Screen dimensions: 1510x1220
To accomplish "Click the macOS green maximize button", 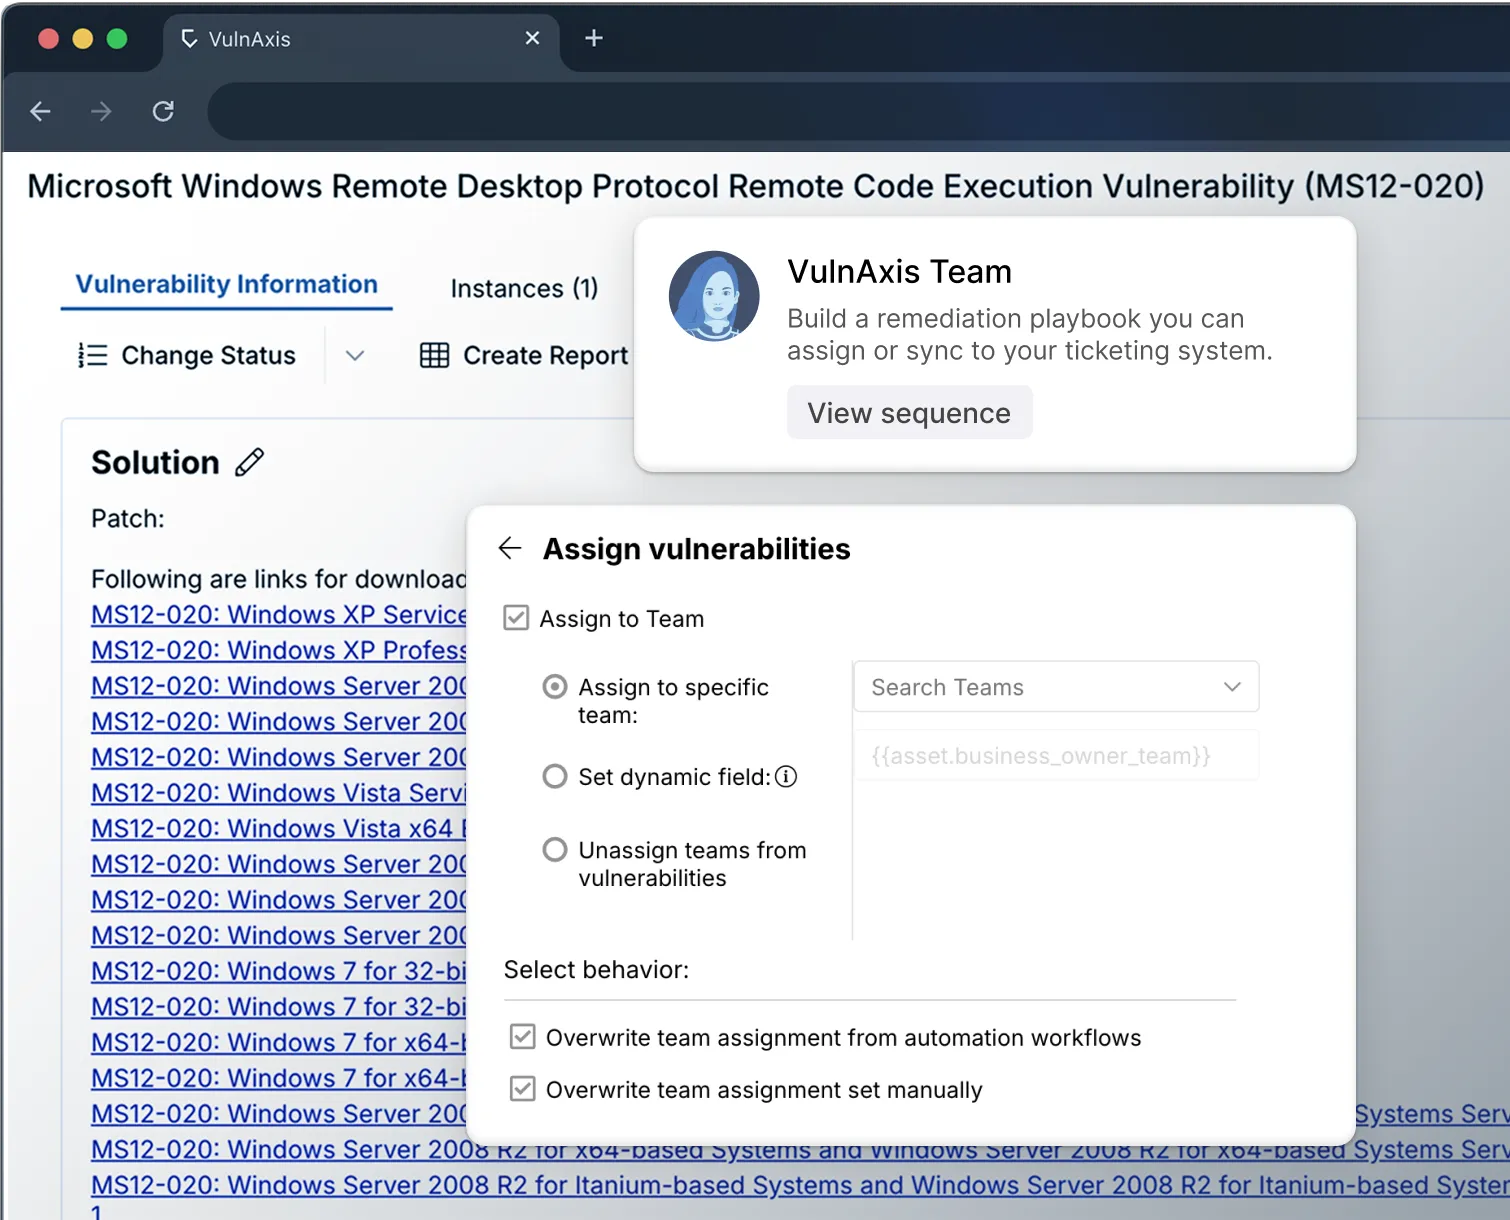I will (x=117, y=39).
